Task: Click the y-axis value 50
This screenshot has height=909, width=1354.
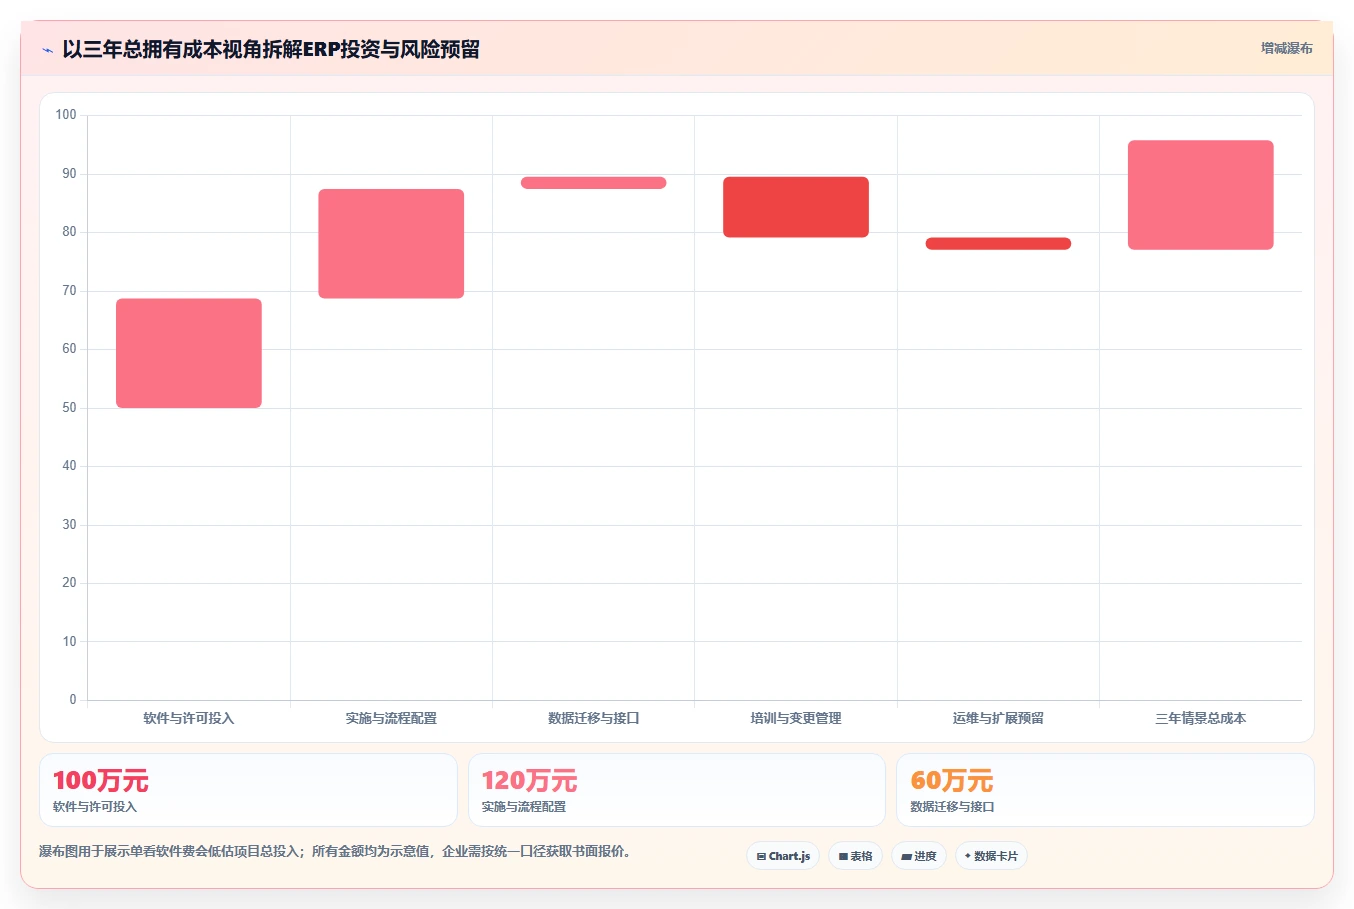Action: click(x=69, y=408)
